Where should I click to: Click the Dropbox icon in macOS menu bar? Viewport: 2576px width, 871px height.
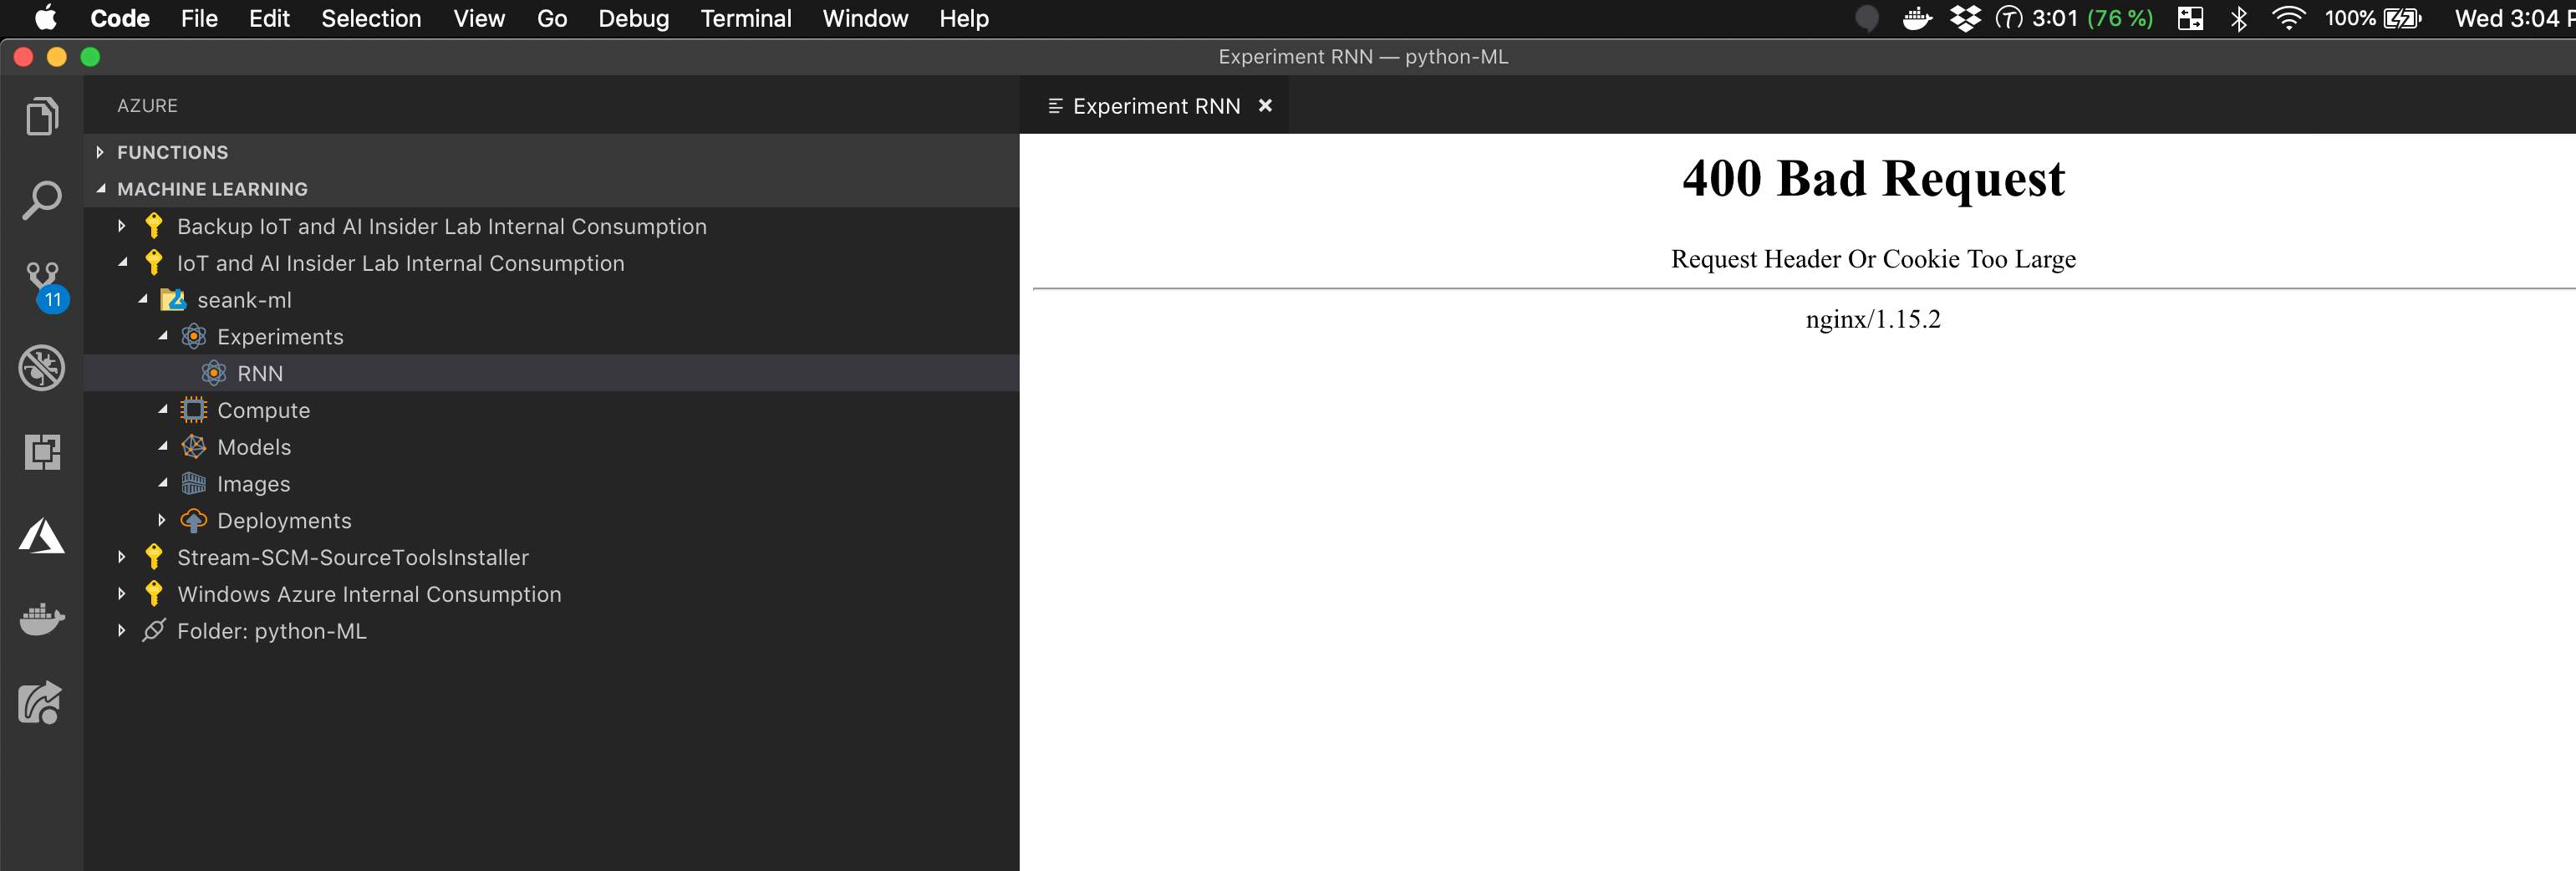pos(1964,18)
